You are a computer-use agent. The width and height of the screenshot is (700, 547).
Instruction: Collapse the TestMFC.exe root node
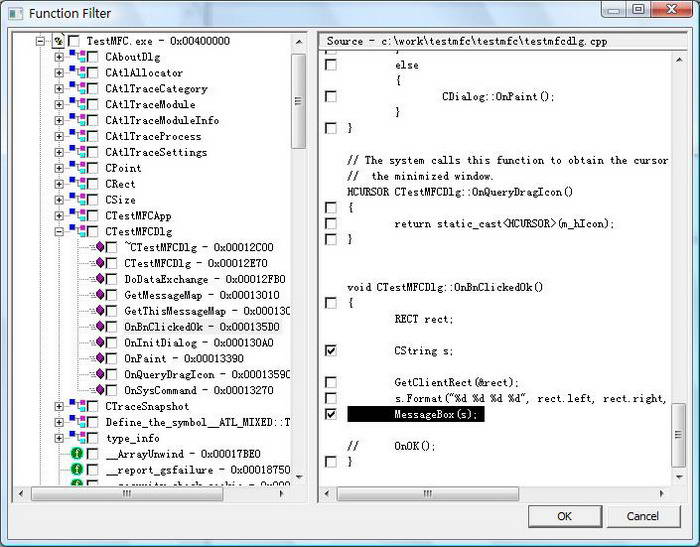click(x=40, y=41)
